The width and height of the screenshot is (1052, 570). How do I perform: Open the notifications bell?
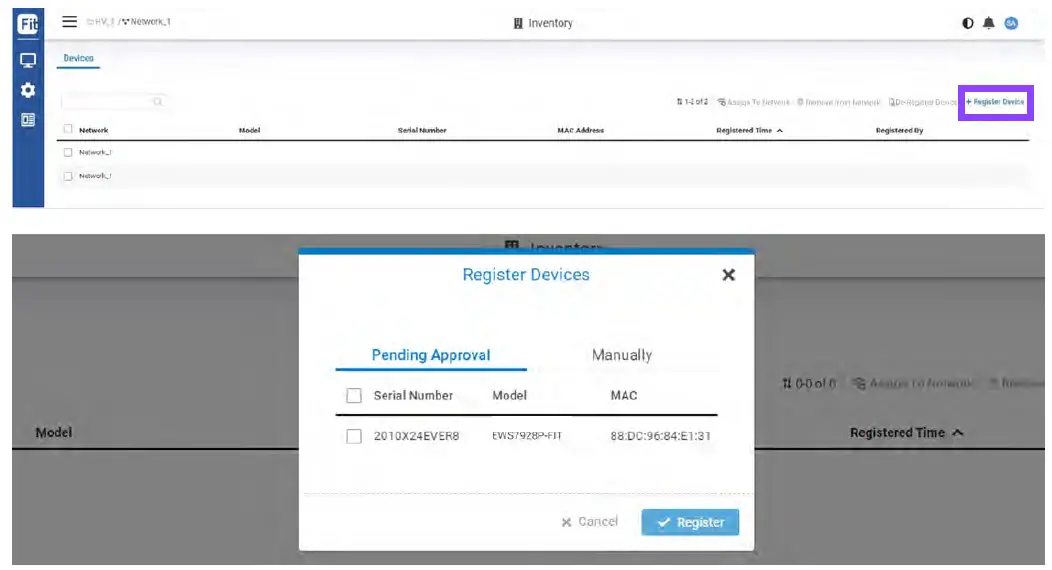[989, 23]
